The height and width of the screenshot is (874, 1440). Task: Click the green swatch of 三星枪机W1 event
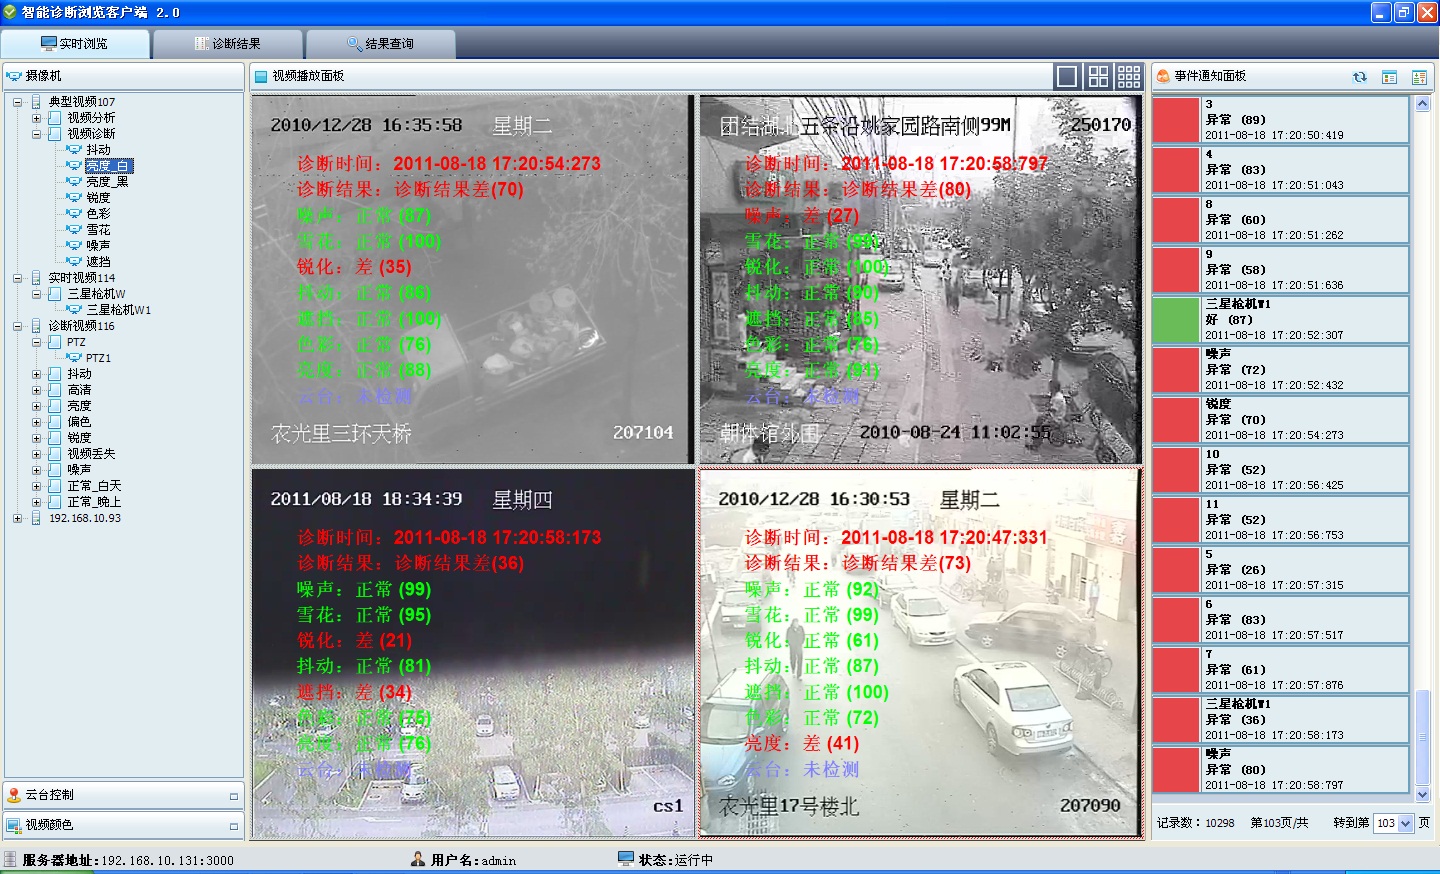(x=1175, y=319)
